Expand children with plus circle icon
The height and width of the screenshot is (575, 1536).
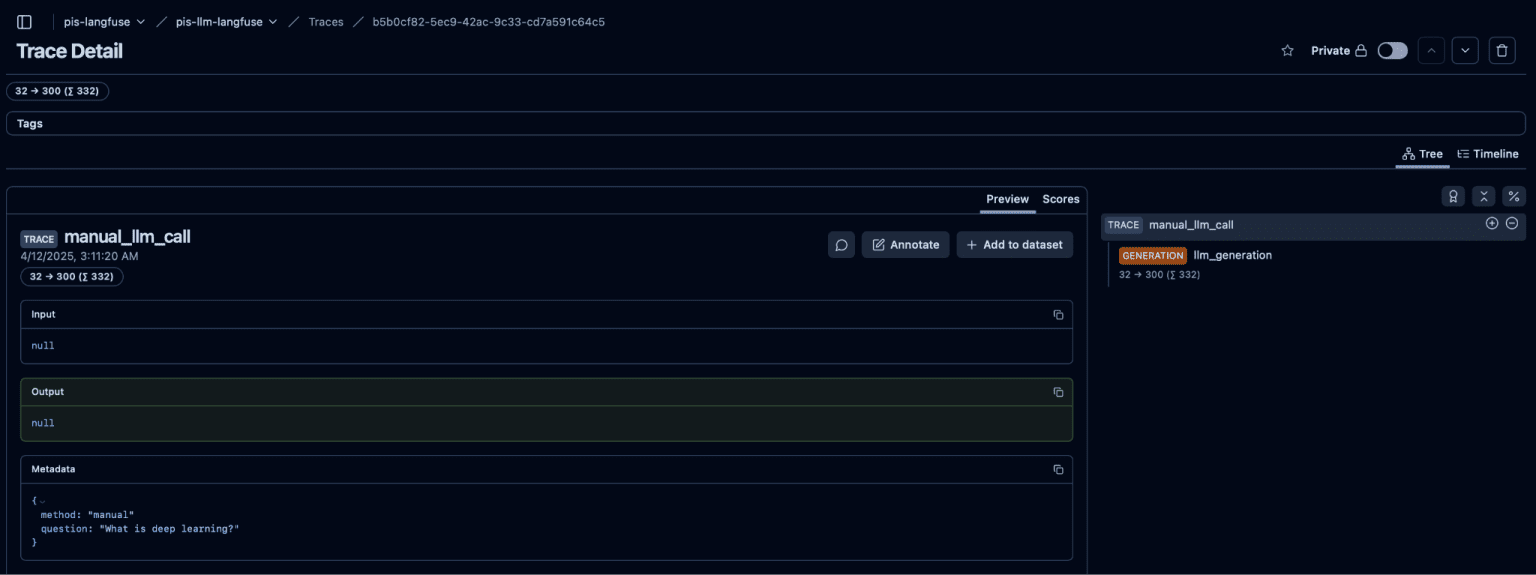(1492, 224)
